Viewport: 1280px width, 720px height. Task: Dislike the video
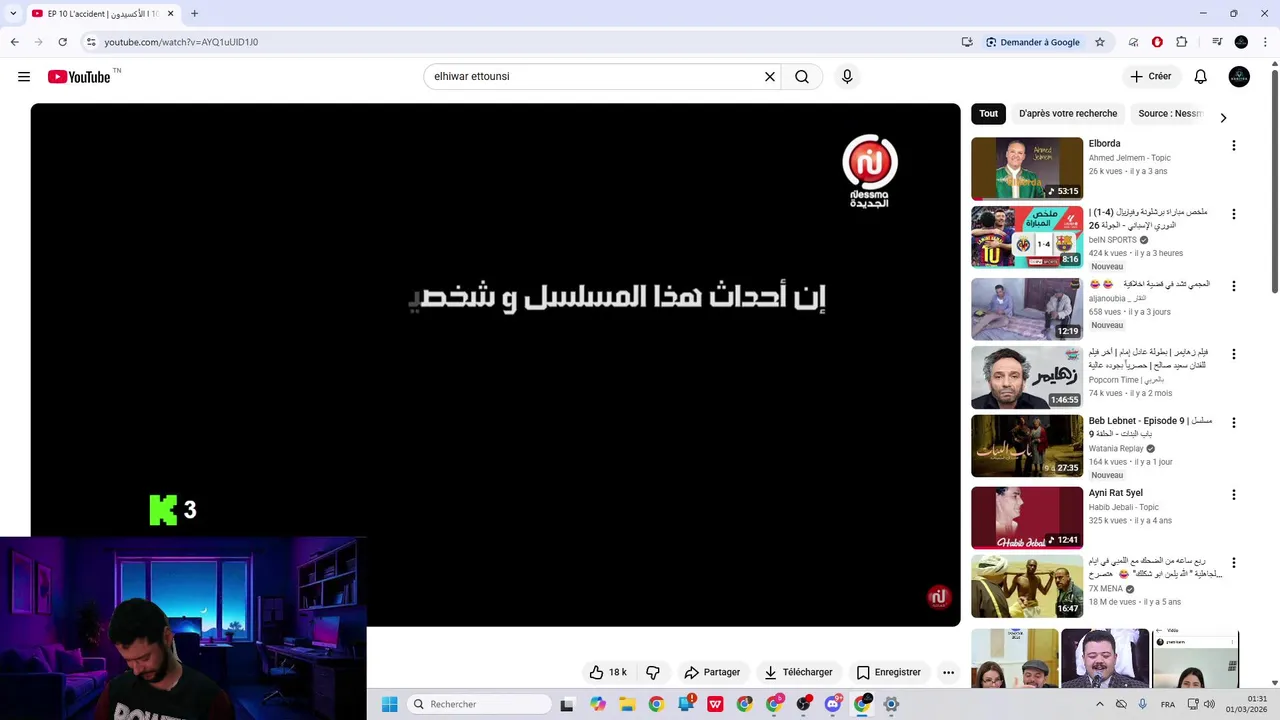pos(653,672)
